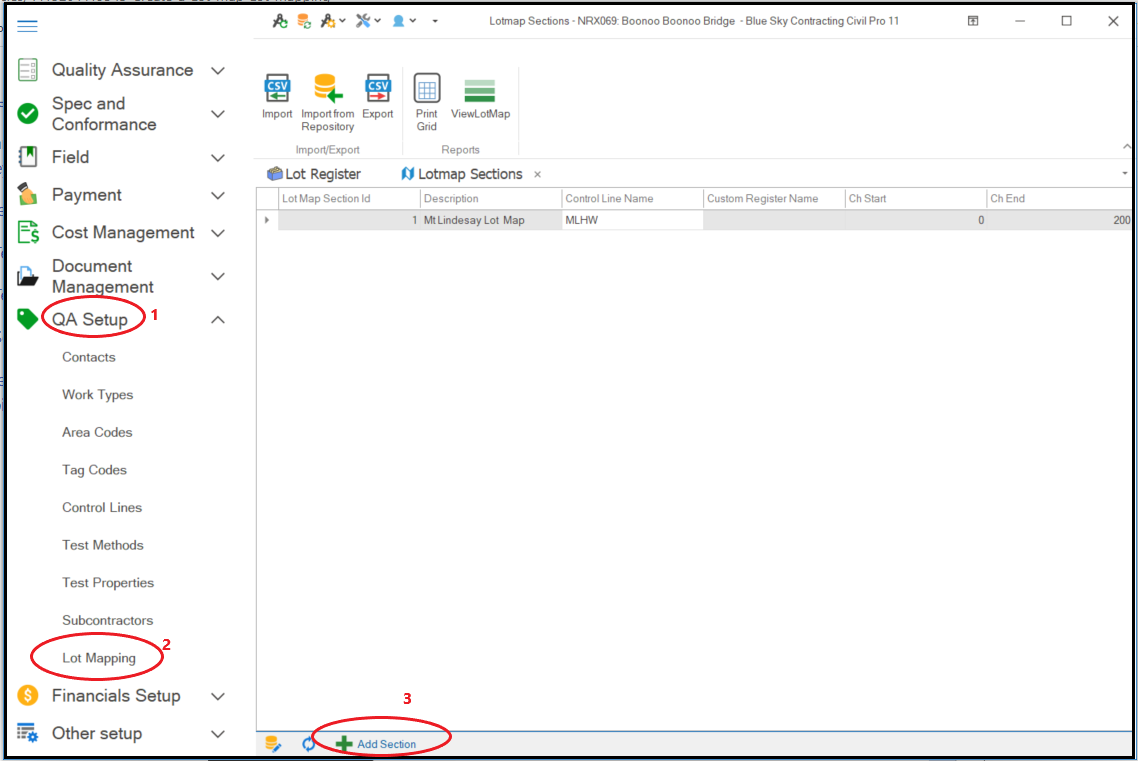
Task: Expand the Field section chevron
Action: [x=218, y=157]
